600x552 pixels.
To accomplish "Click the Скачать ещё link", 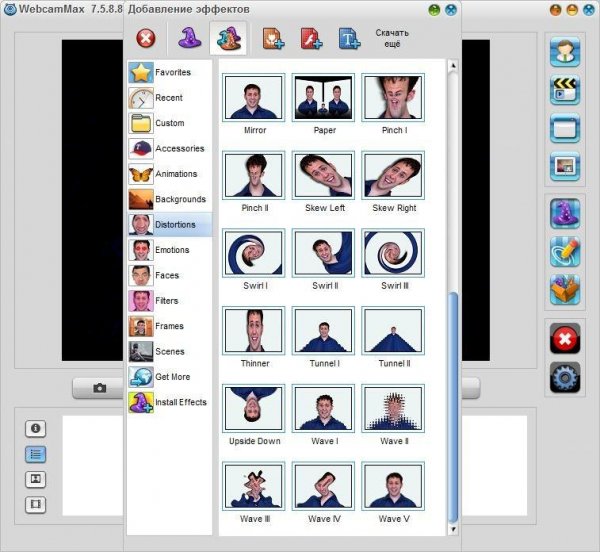I will tap(392, 38).
